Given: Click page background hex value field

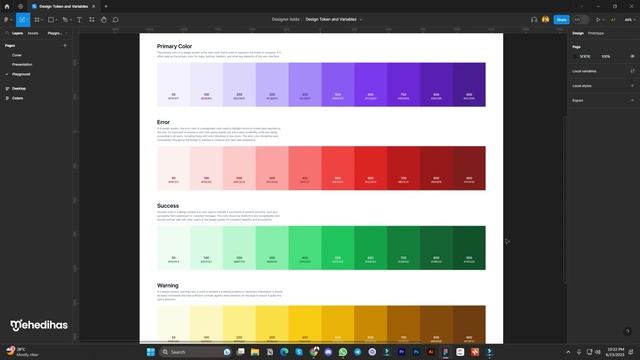Looking at the screenshot, I should point(585,56).
